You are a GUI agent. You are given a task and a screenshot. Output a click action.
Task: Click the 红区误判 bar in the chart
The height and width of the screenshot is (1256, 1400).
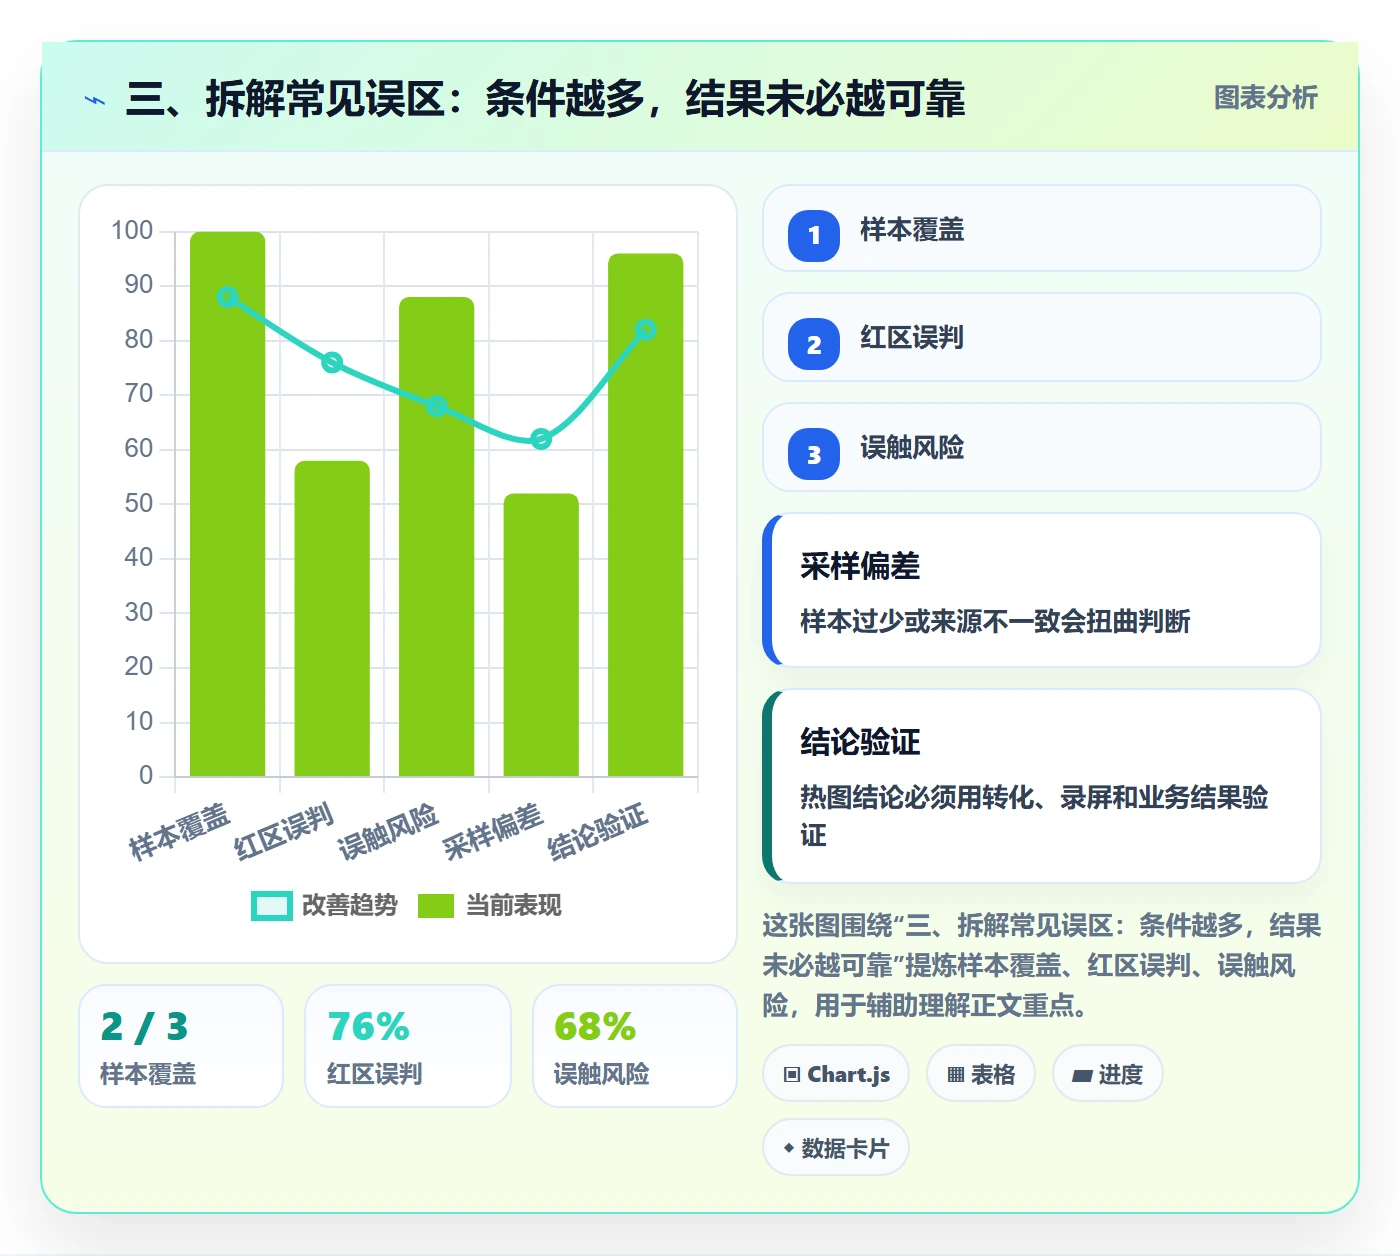[x=332, y=618]
